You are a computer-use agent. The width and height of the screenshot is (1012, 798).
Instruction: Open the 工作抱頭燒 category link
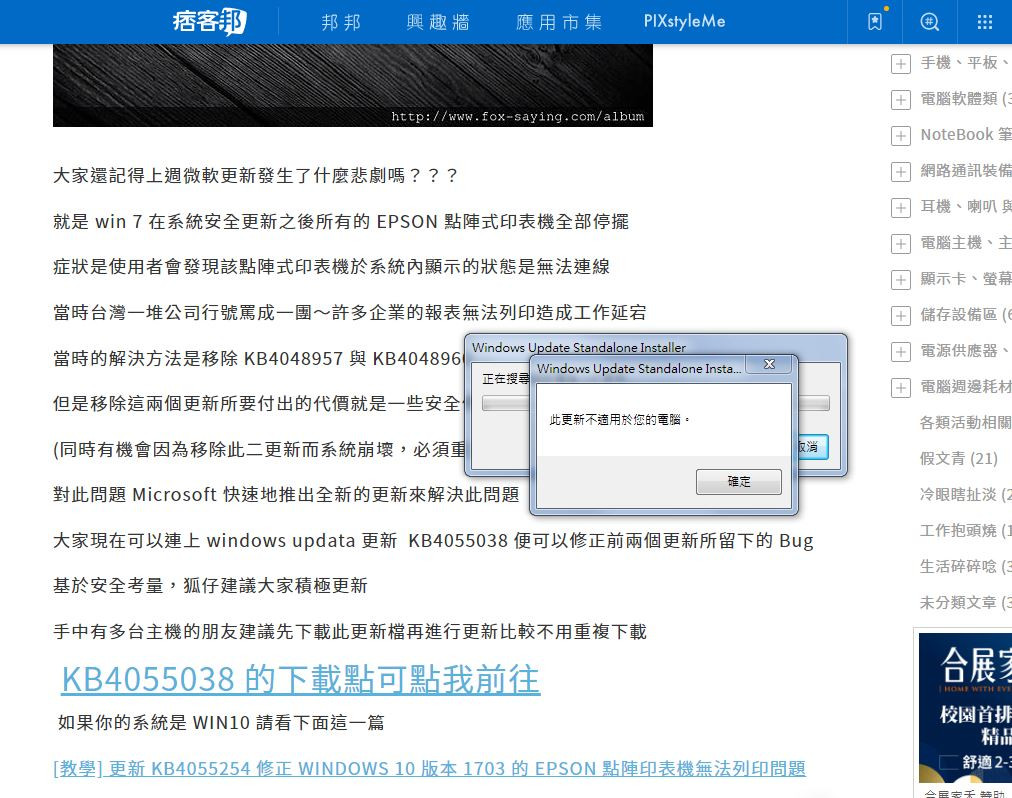pyautogui.click(x=966, y=530)
